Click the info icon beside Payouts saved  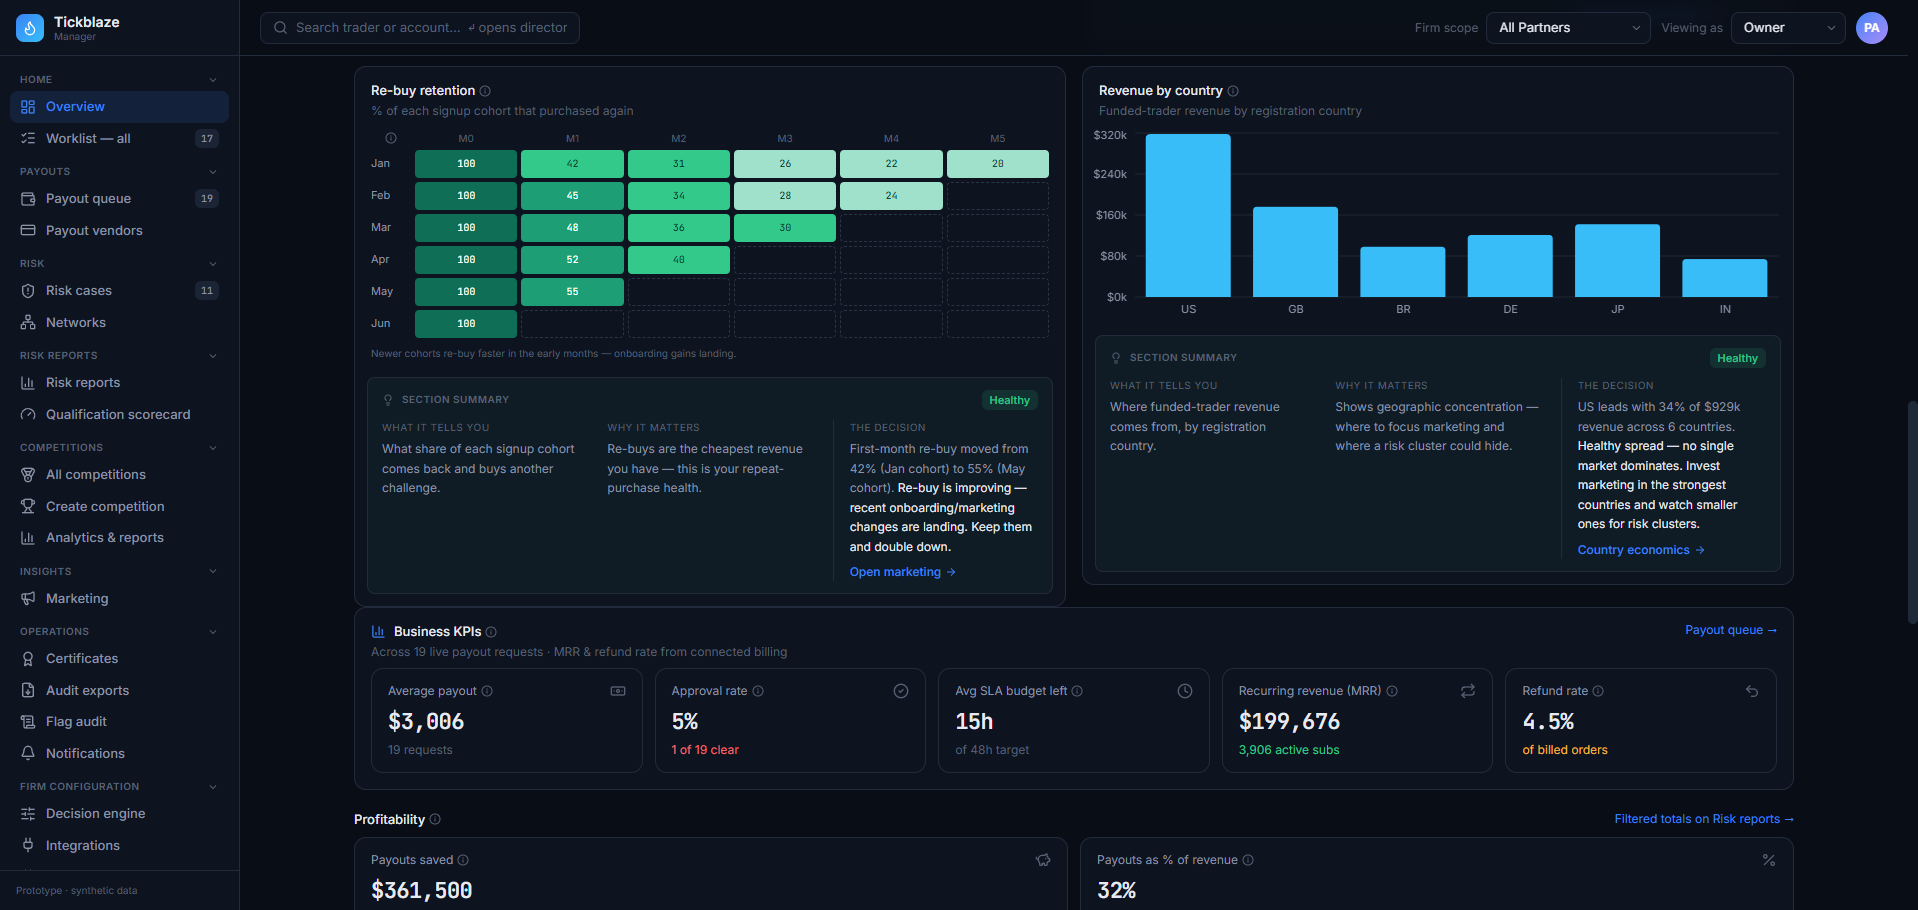[x=463, y=860]
